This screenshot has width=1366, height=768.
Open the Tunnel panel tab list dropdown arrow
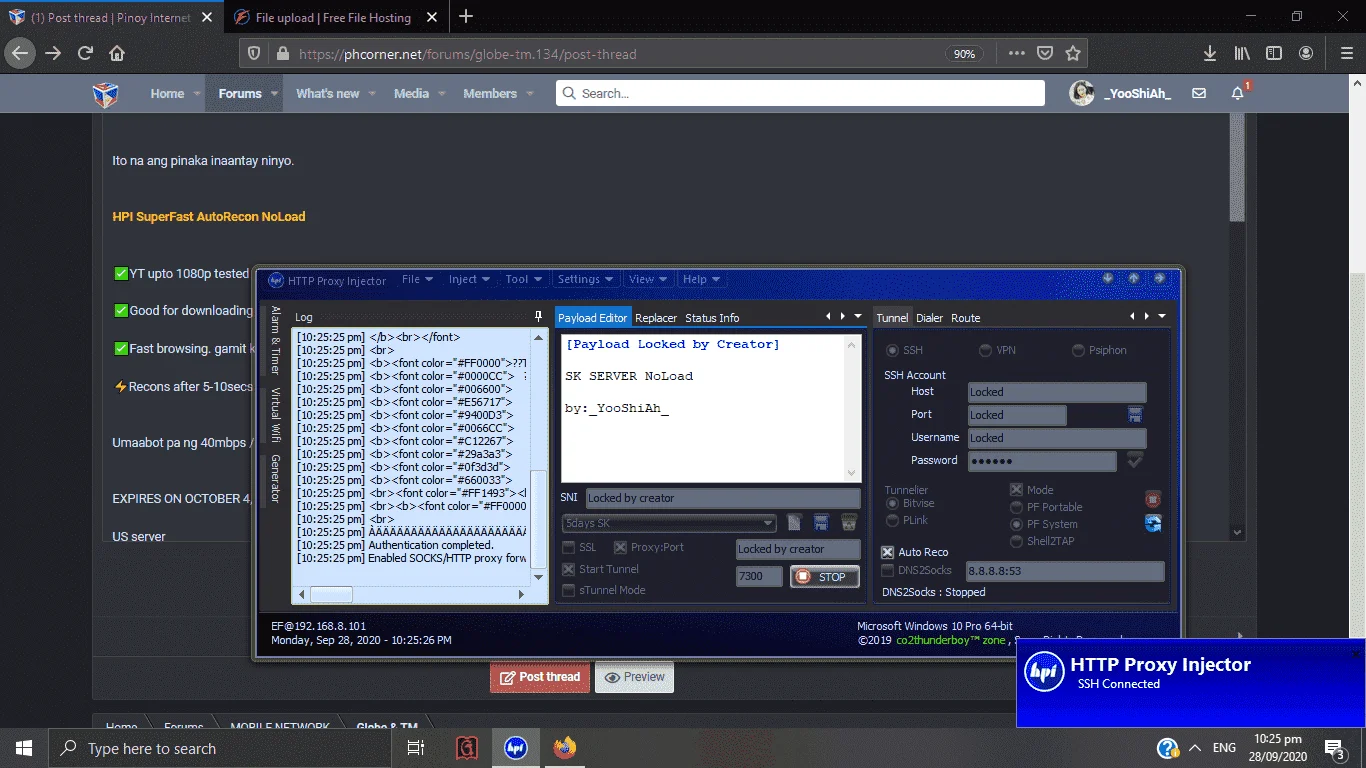[x=1162, y=317]
